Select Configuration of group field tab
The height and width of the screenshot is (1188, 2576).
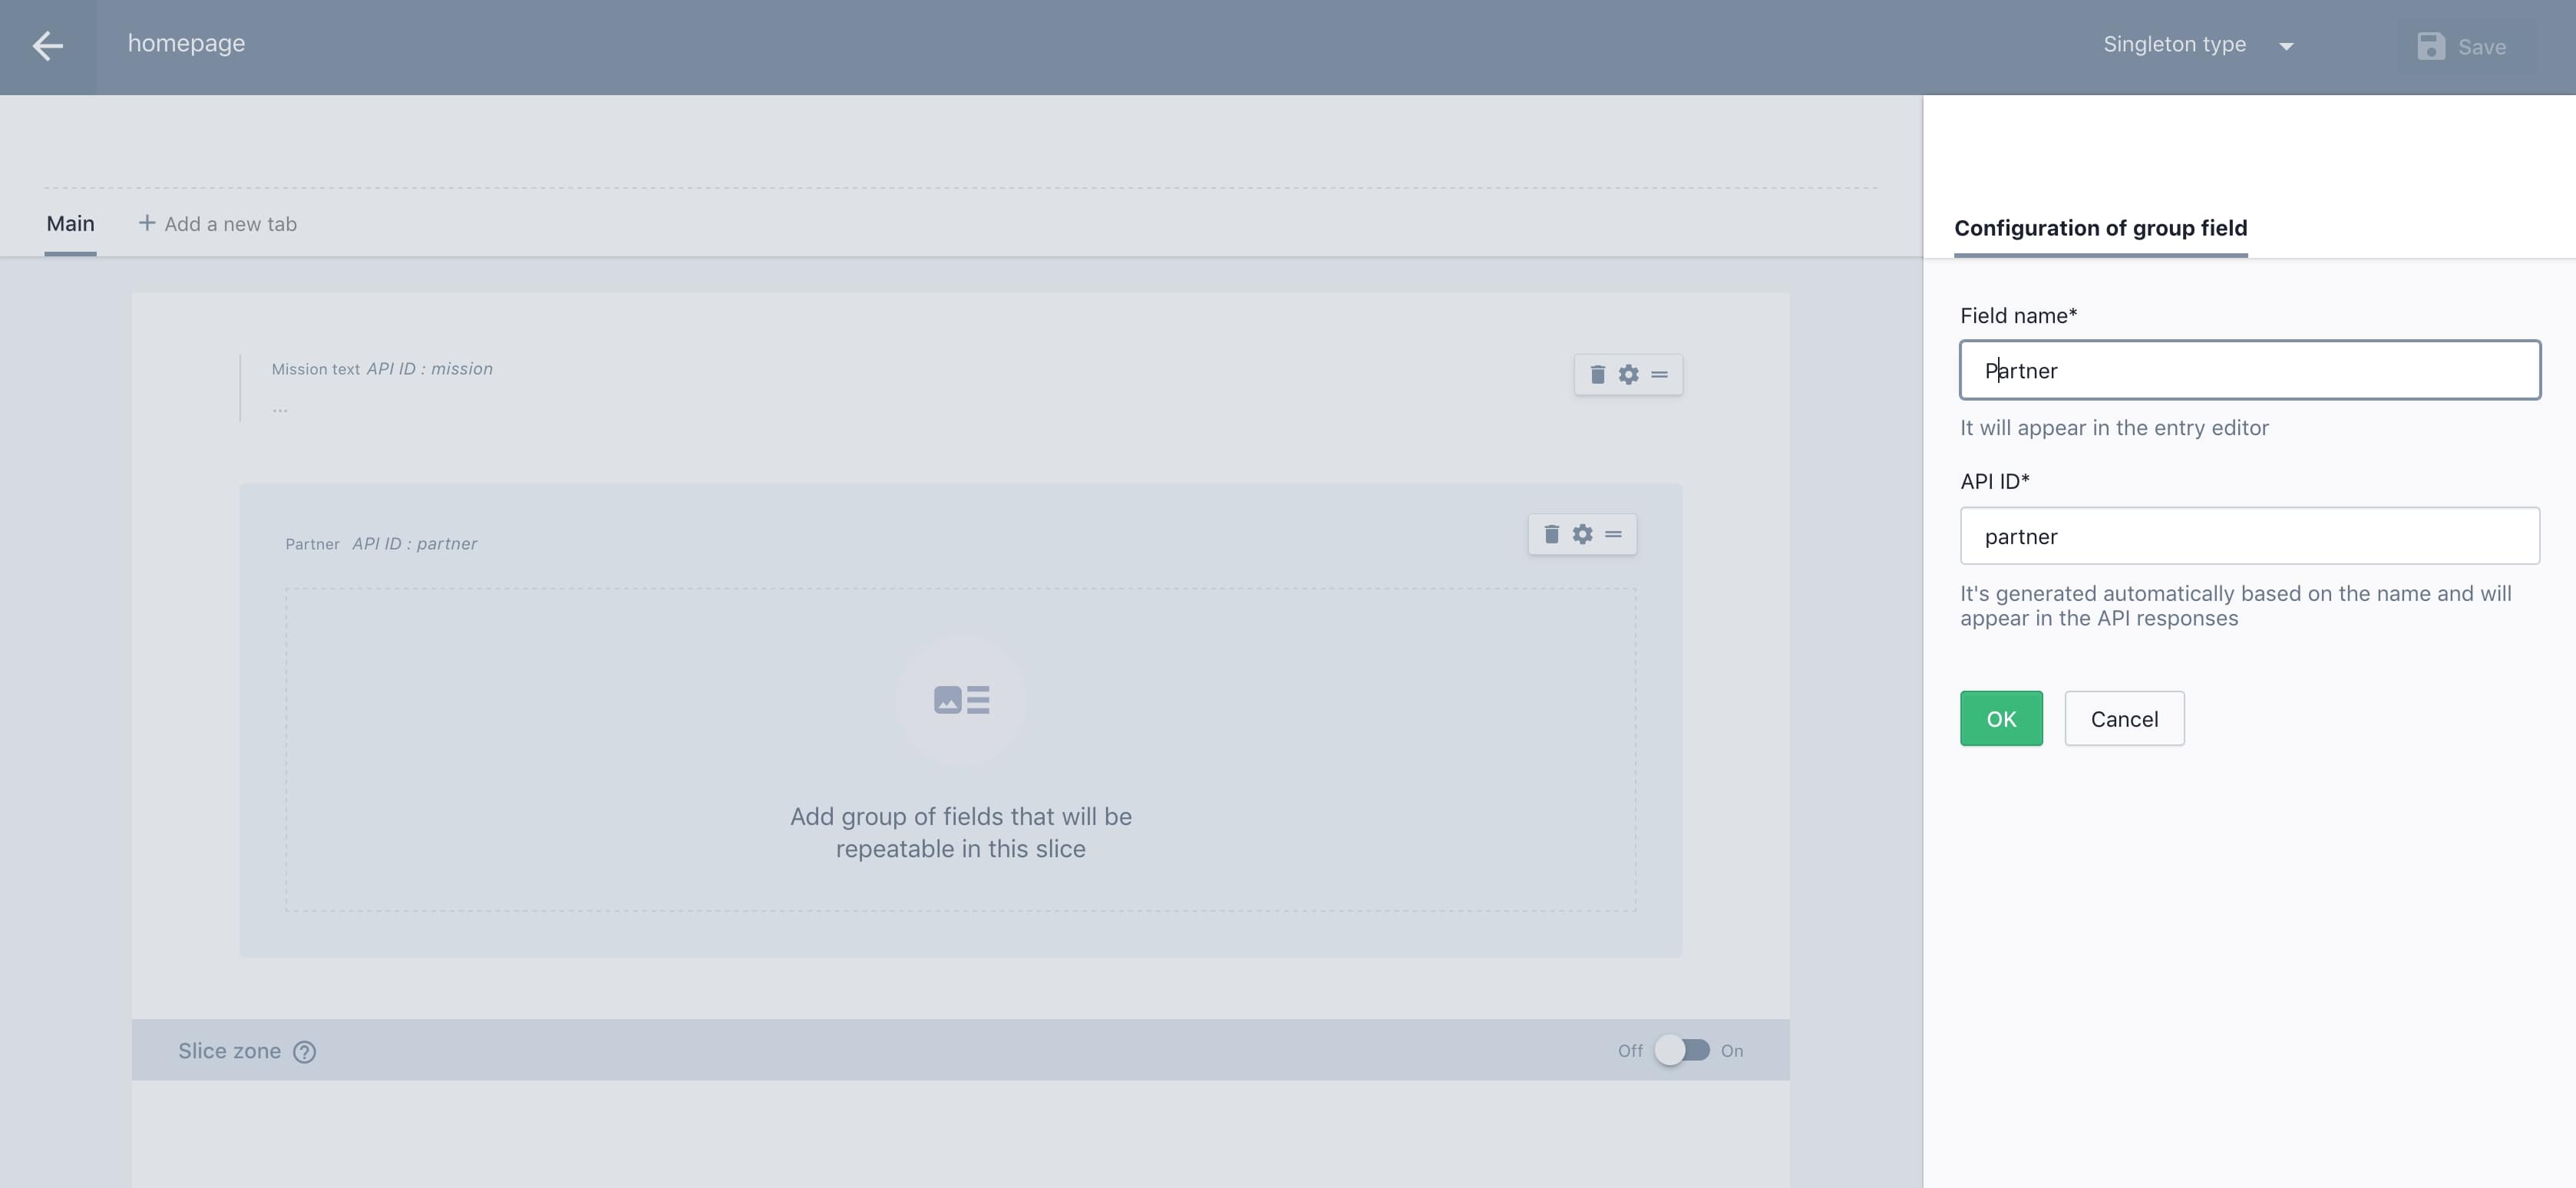tap(2100, 228)
